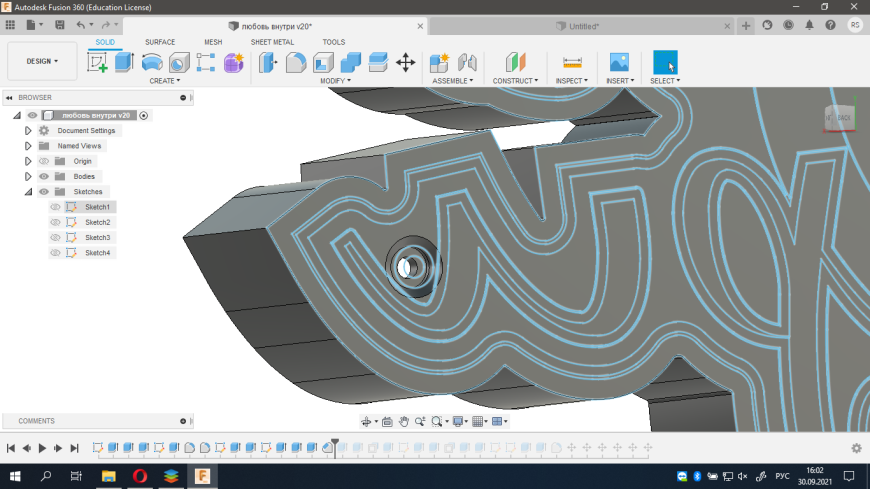Screen dimensions: 870x489
Task: Click the Measure icon under Inspect
Action: (572, 62)
